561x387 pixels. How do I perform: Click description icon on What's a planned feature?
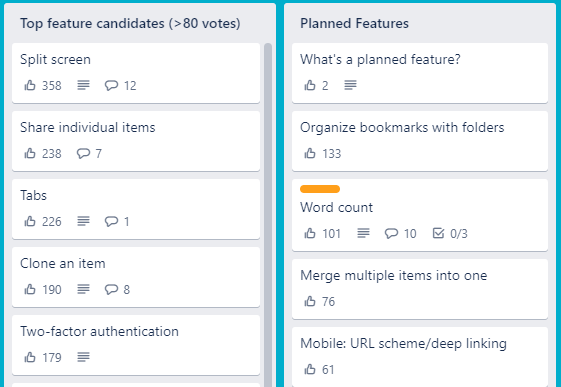click(x=350, y=85)
